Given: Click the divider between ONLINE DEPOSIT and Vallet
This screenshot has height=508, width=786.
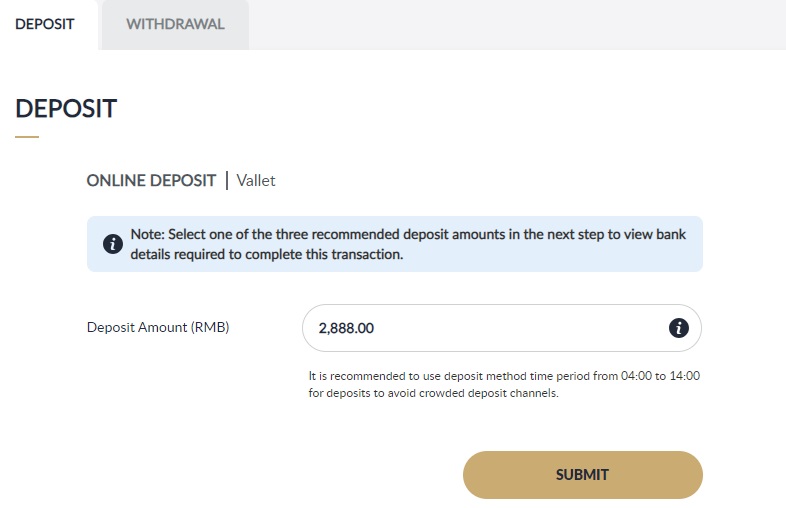Looking at the screenshot, I should click(227, 181).
